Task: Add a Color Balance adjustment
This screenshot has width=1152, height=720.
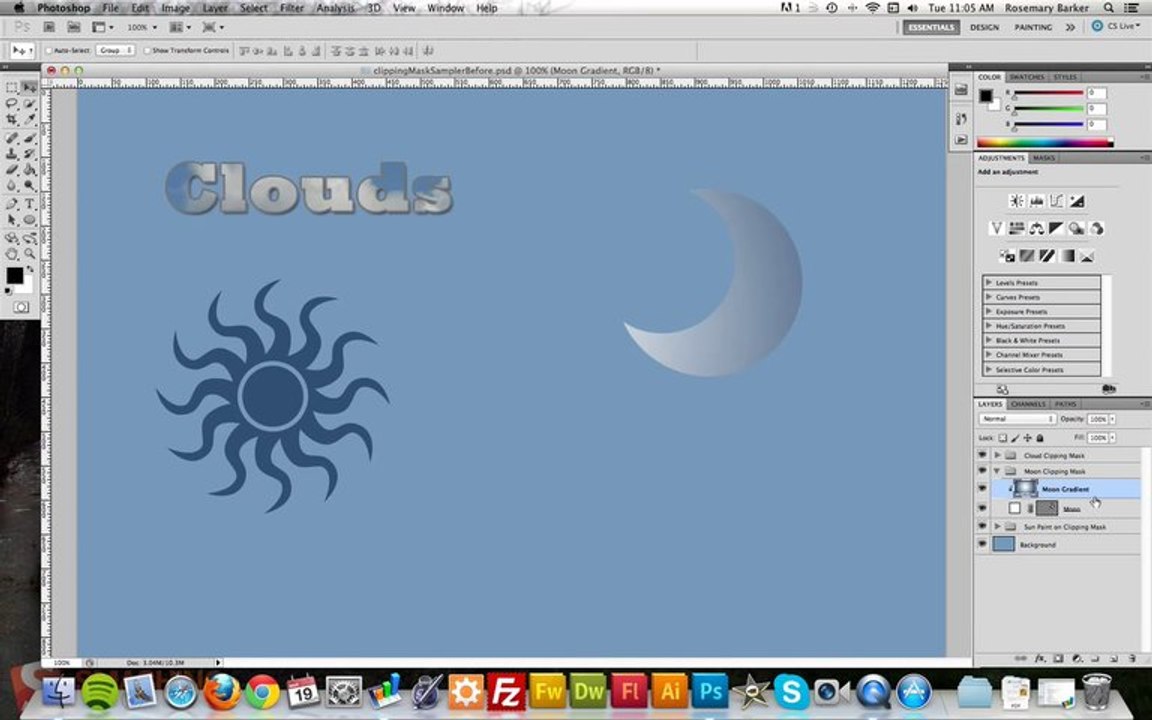Action: (x=1037, y=228)
